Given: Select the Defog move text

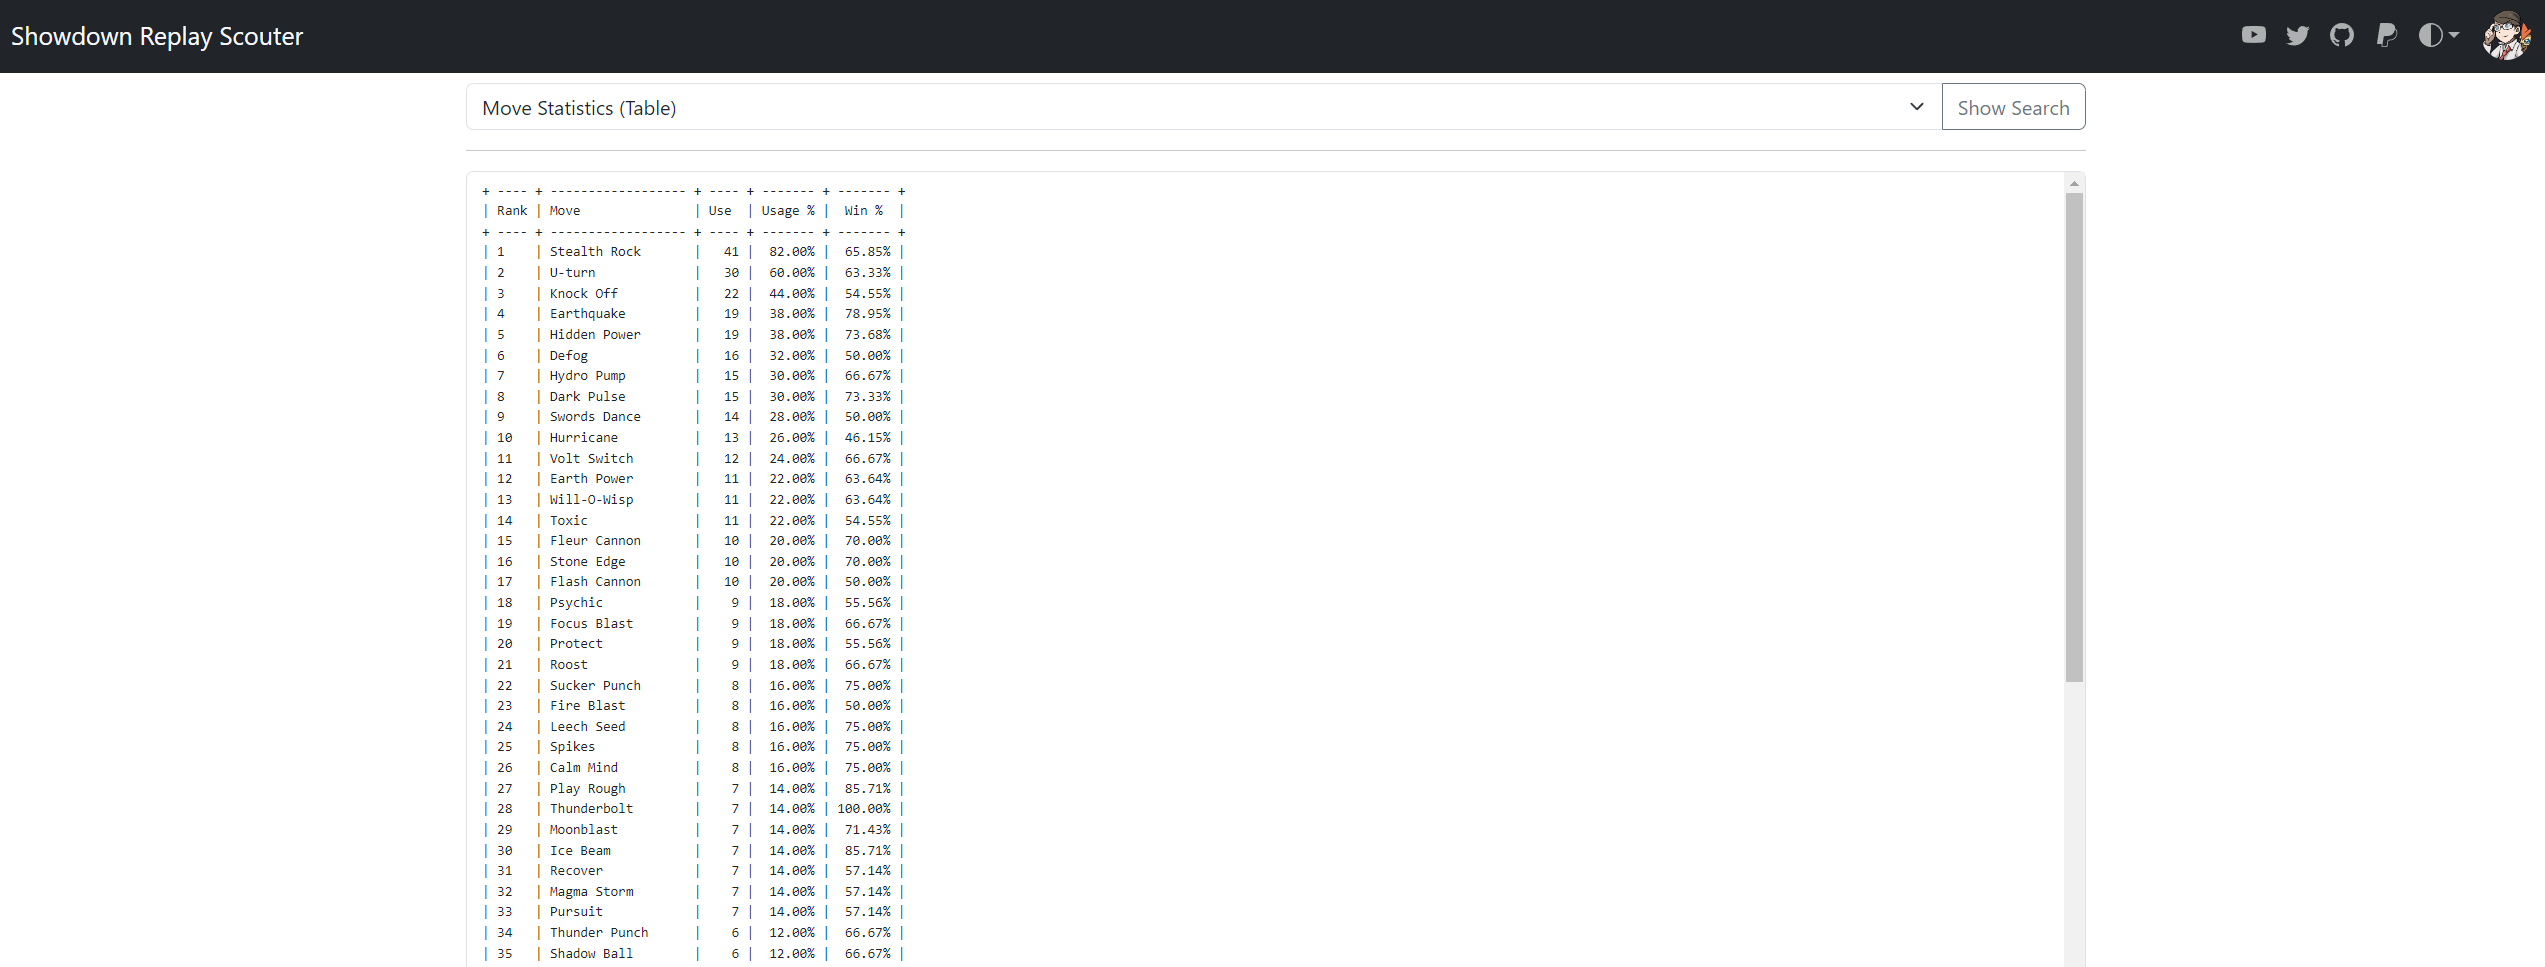Looking at the screenshot, I should point(569,356).
